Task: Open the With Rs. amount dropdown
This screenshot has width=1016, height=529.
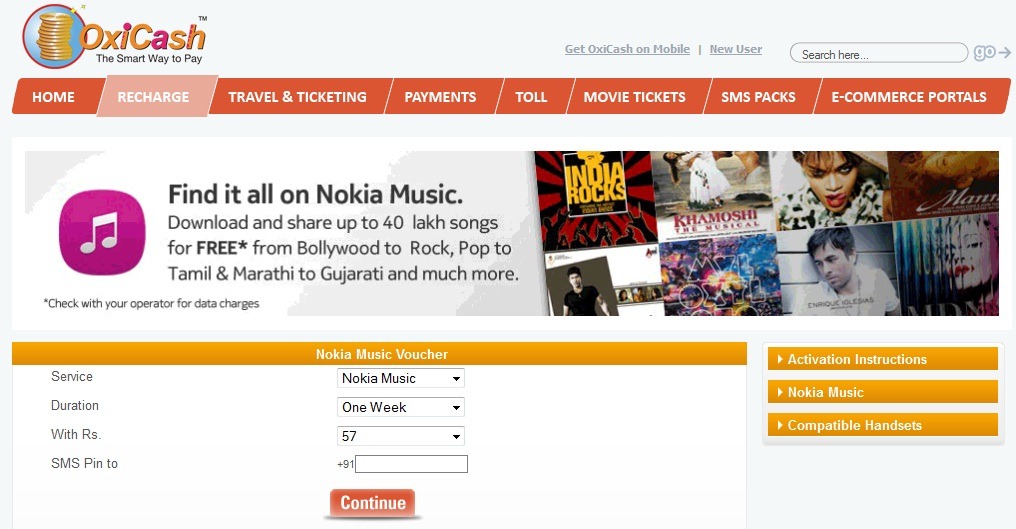Action: pos(401,436)
